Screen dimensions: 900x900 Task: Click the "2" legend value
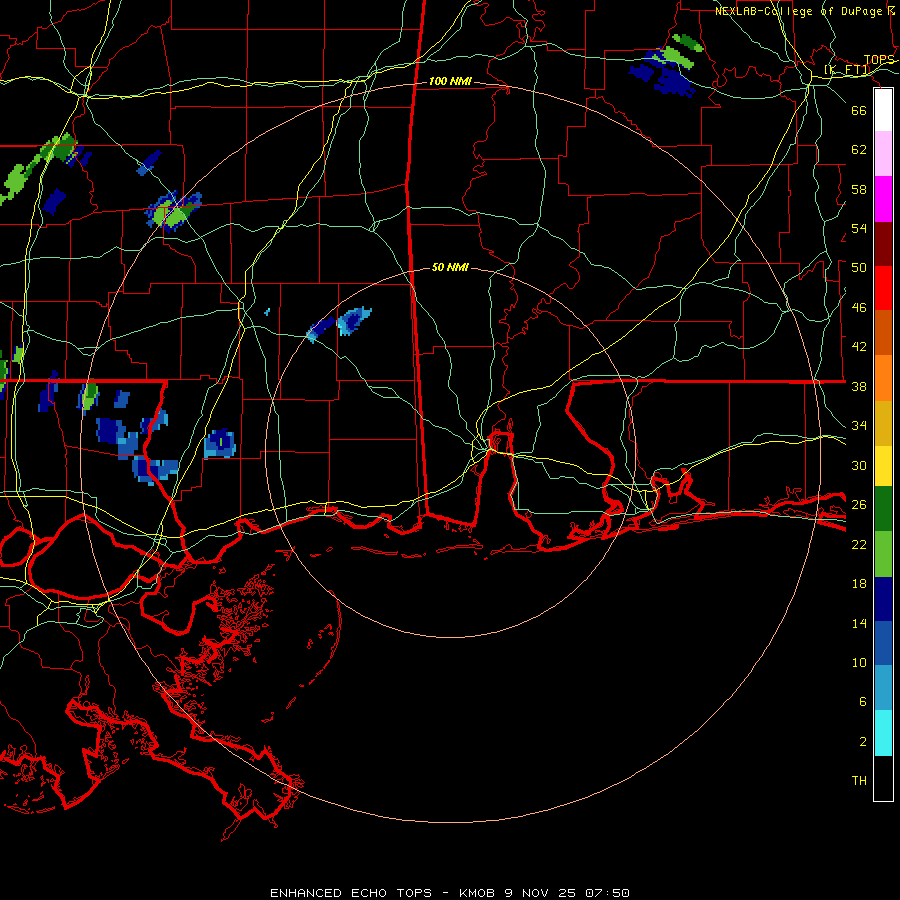(x=862, y=741)
